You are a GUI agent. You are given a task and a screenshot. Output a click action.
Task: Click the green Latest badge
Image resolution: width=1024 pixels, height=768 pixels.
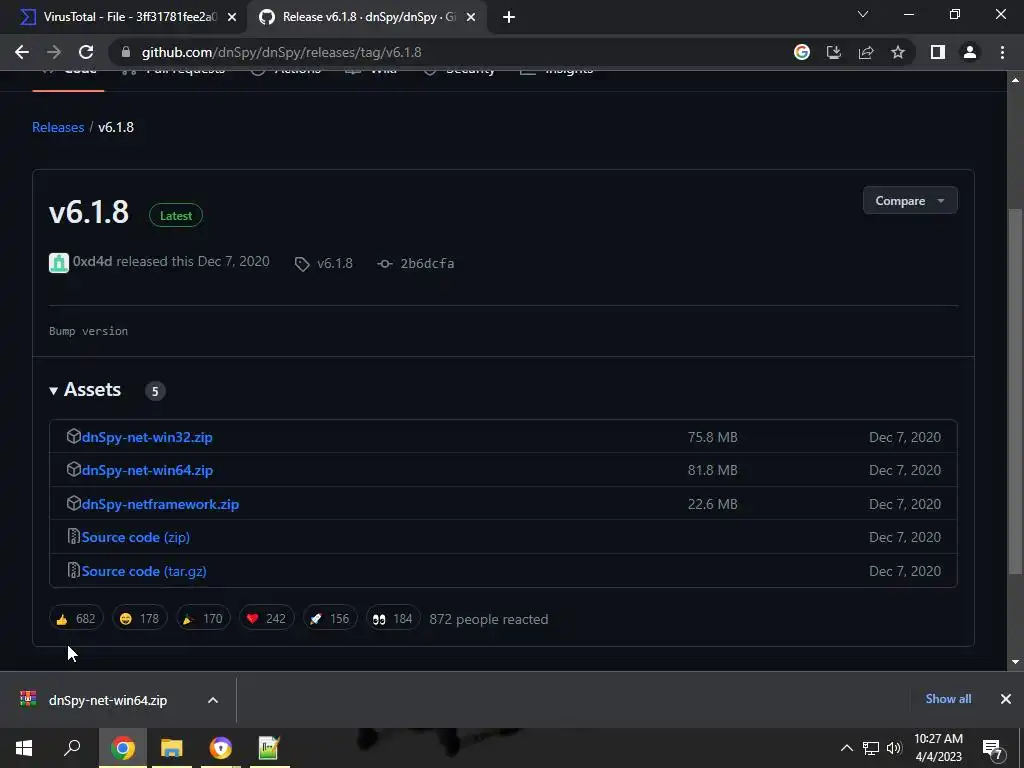(176, 216)
